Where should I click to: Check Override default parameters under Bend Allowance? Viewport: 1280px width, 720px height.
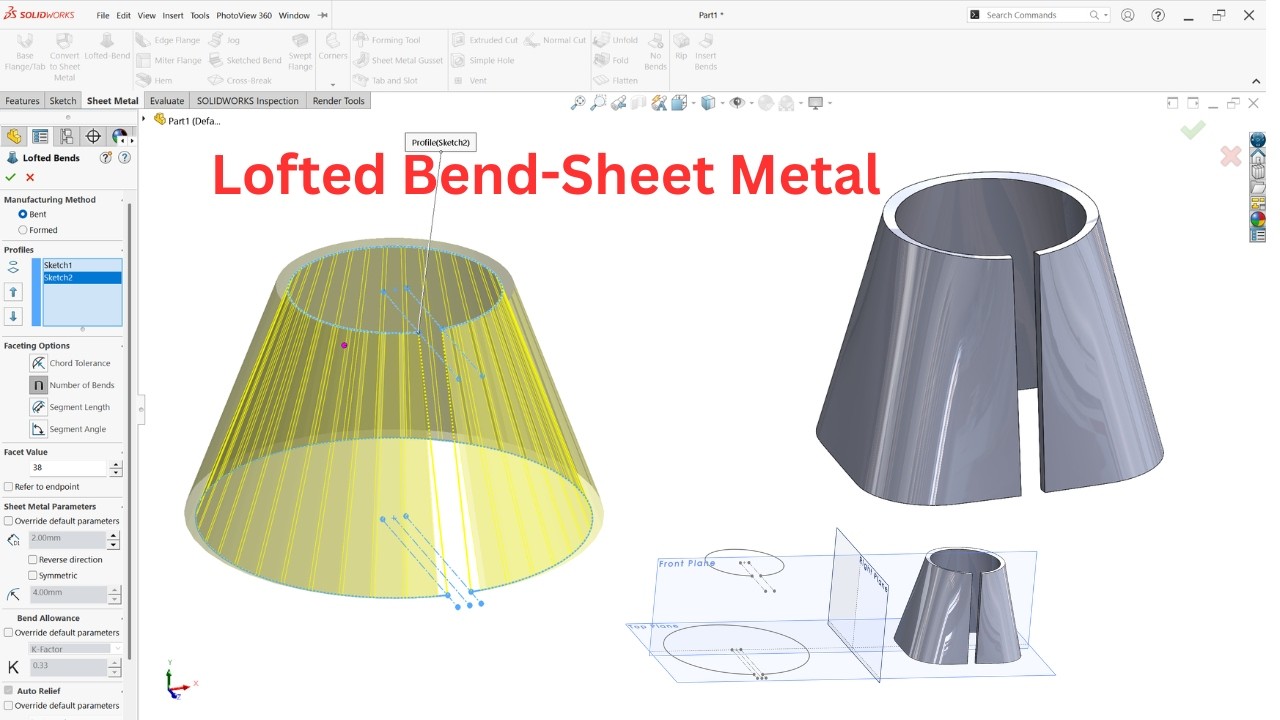point(9,633)
